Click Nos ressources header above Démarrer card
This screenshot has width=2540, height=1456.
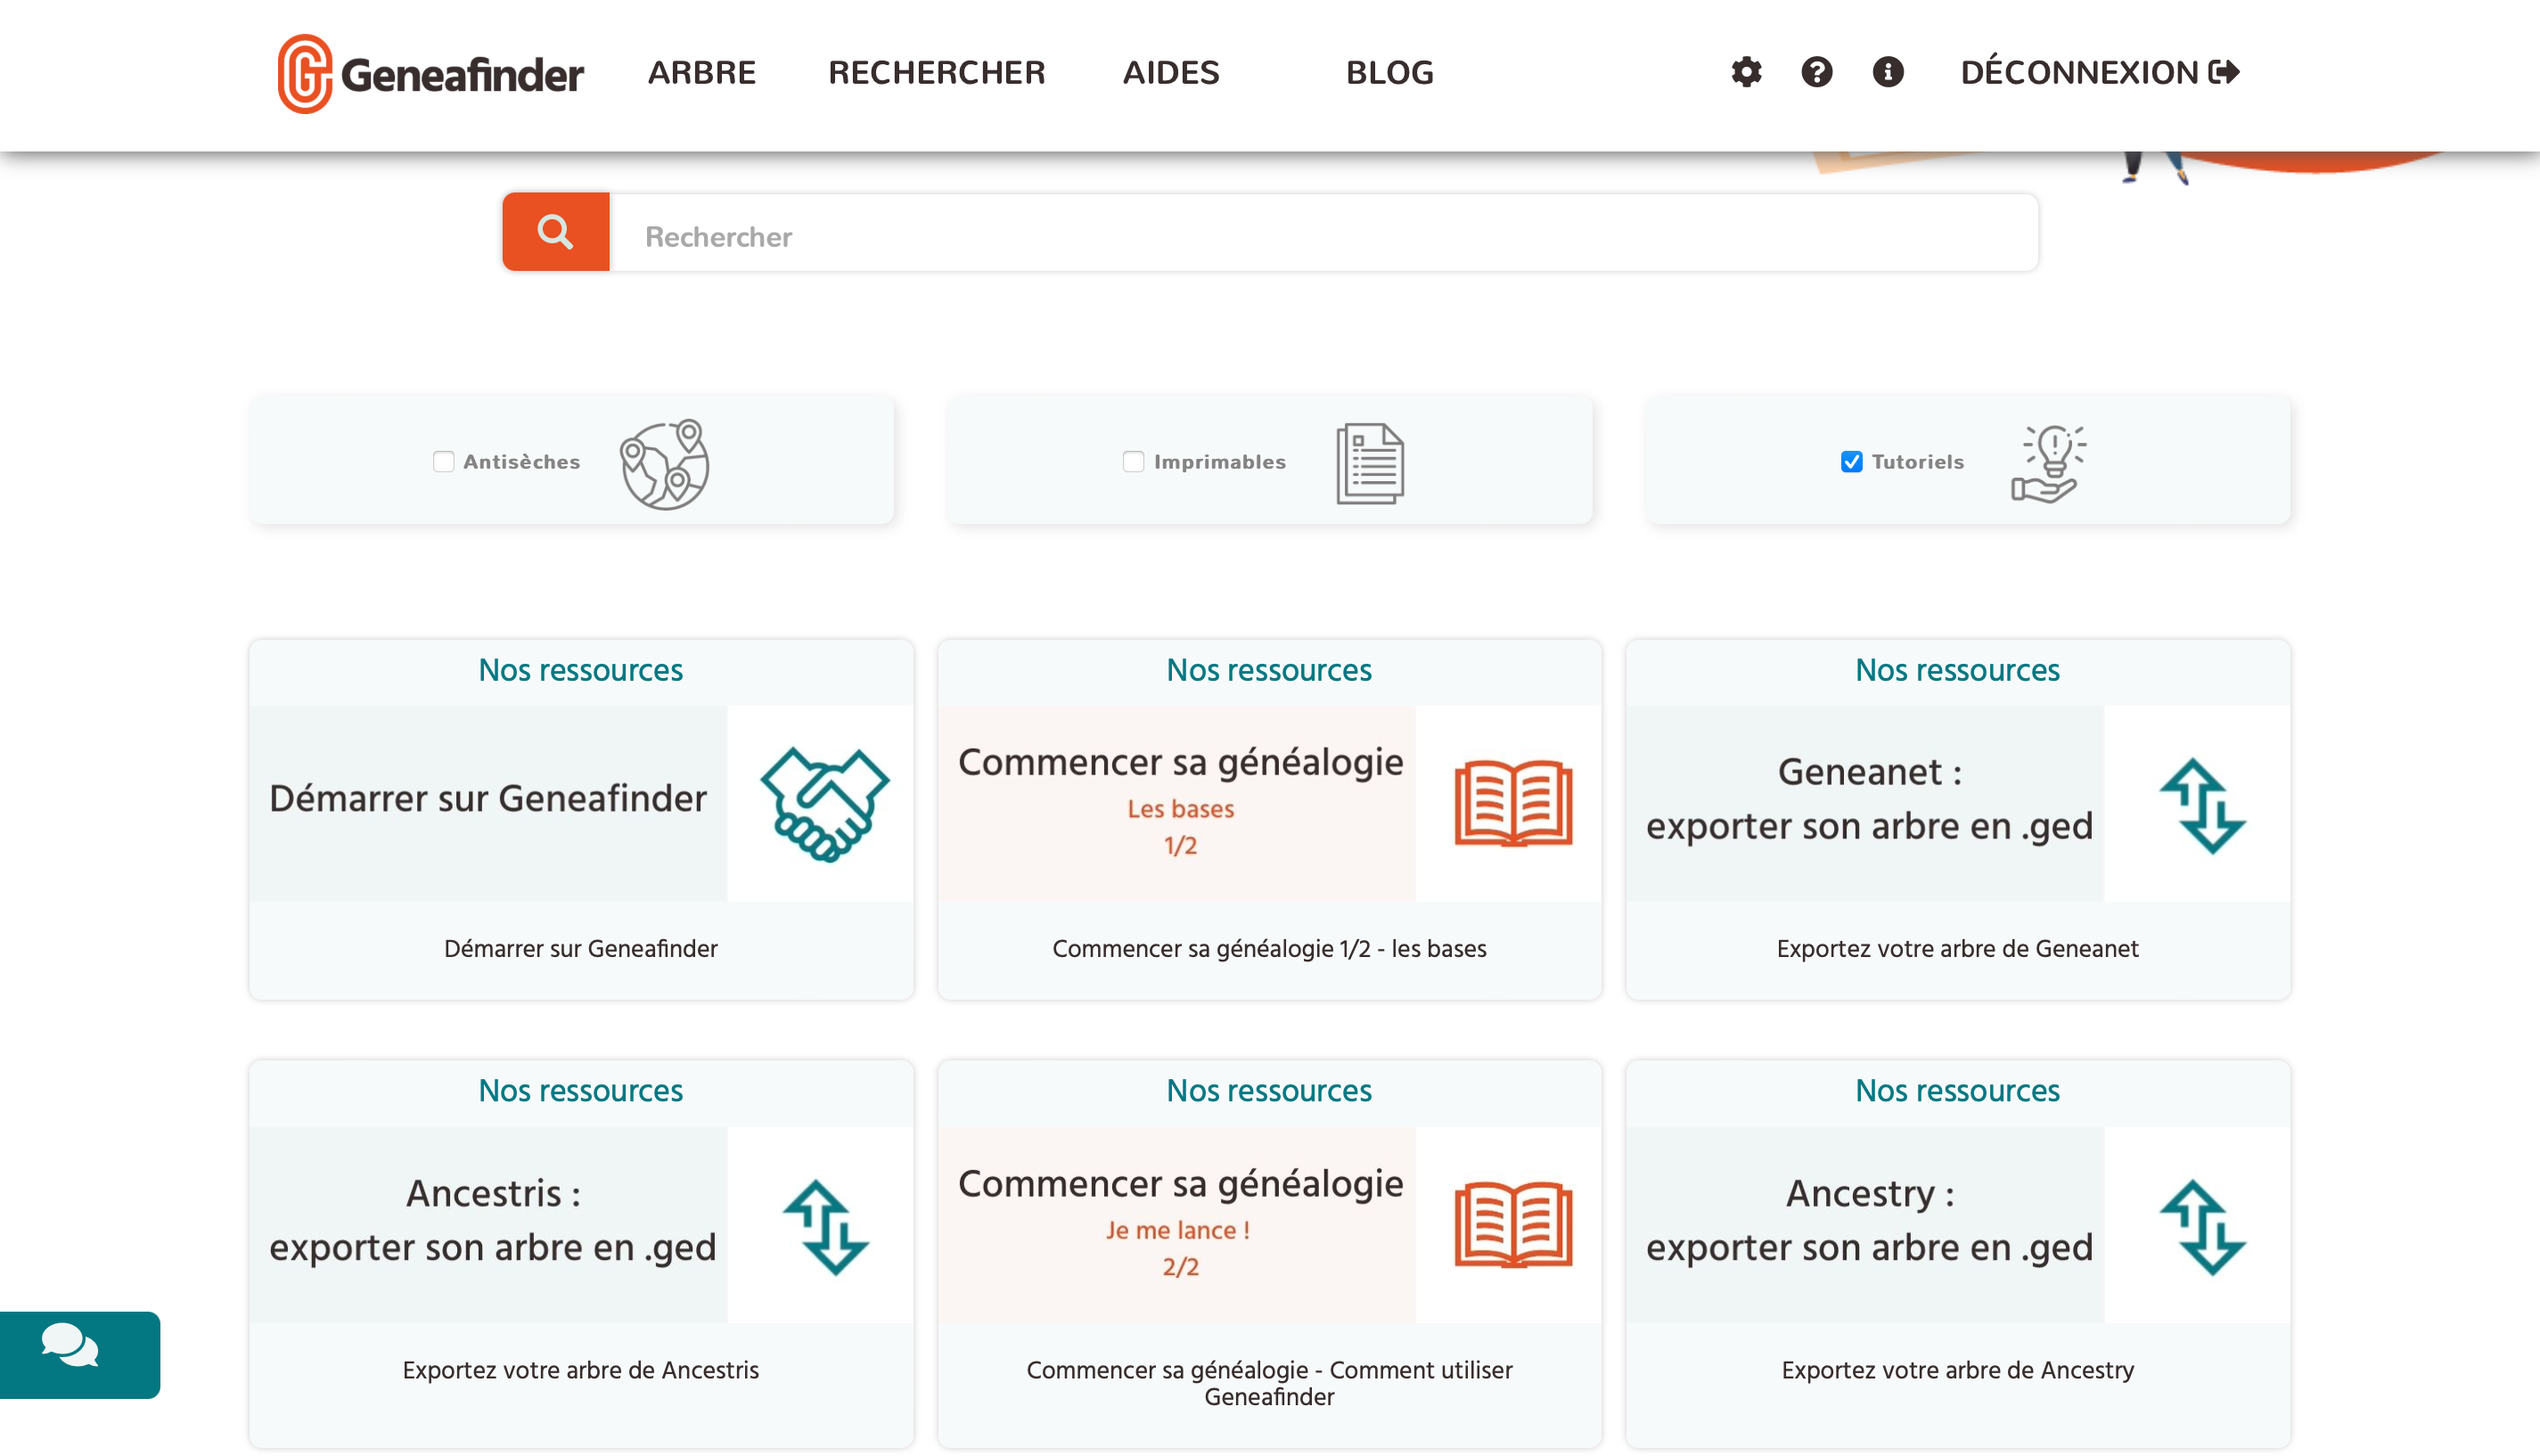[581, 670]
